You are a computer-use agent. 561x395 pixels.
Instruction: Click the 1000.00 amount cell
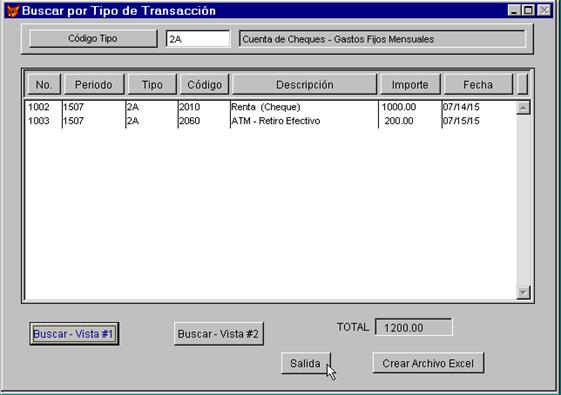(399, 107)
